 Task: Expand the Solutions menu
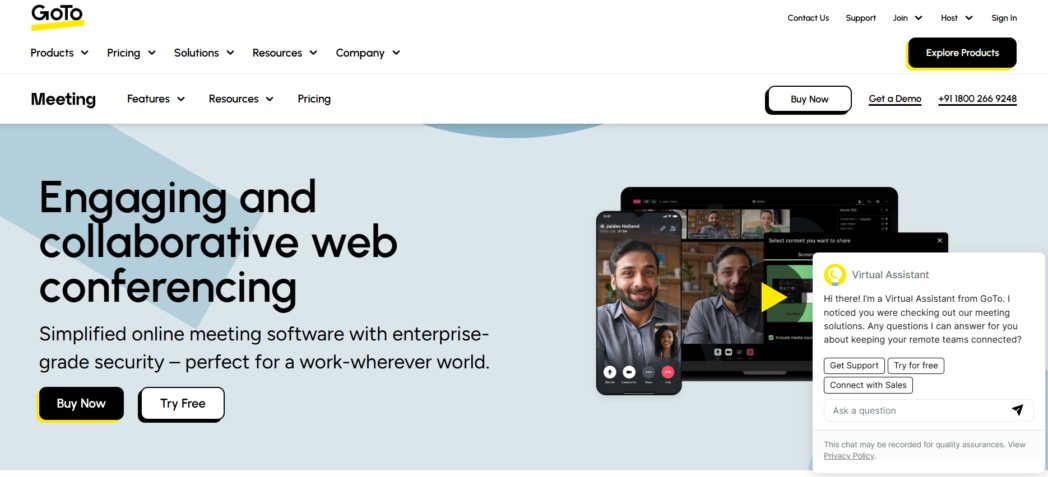pos(205,53)
